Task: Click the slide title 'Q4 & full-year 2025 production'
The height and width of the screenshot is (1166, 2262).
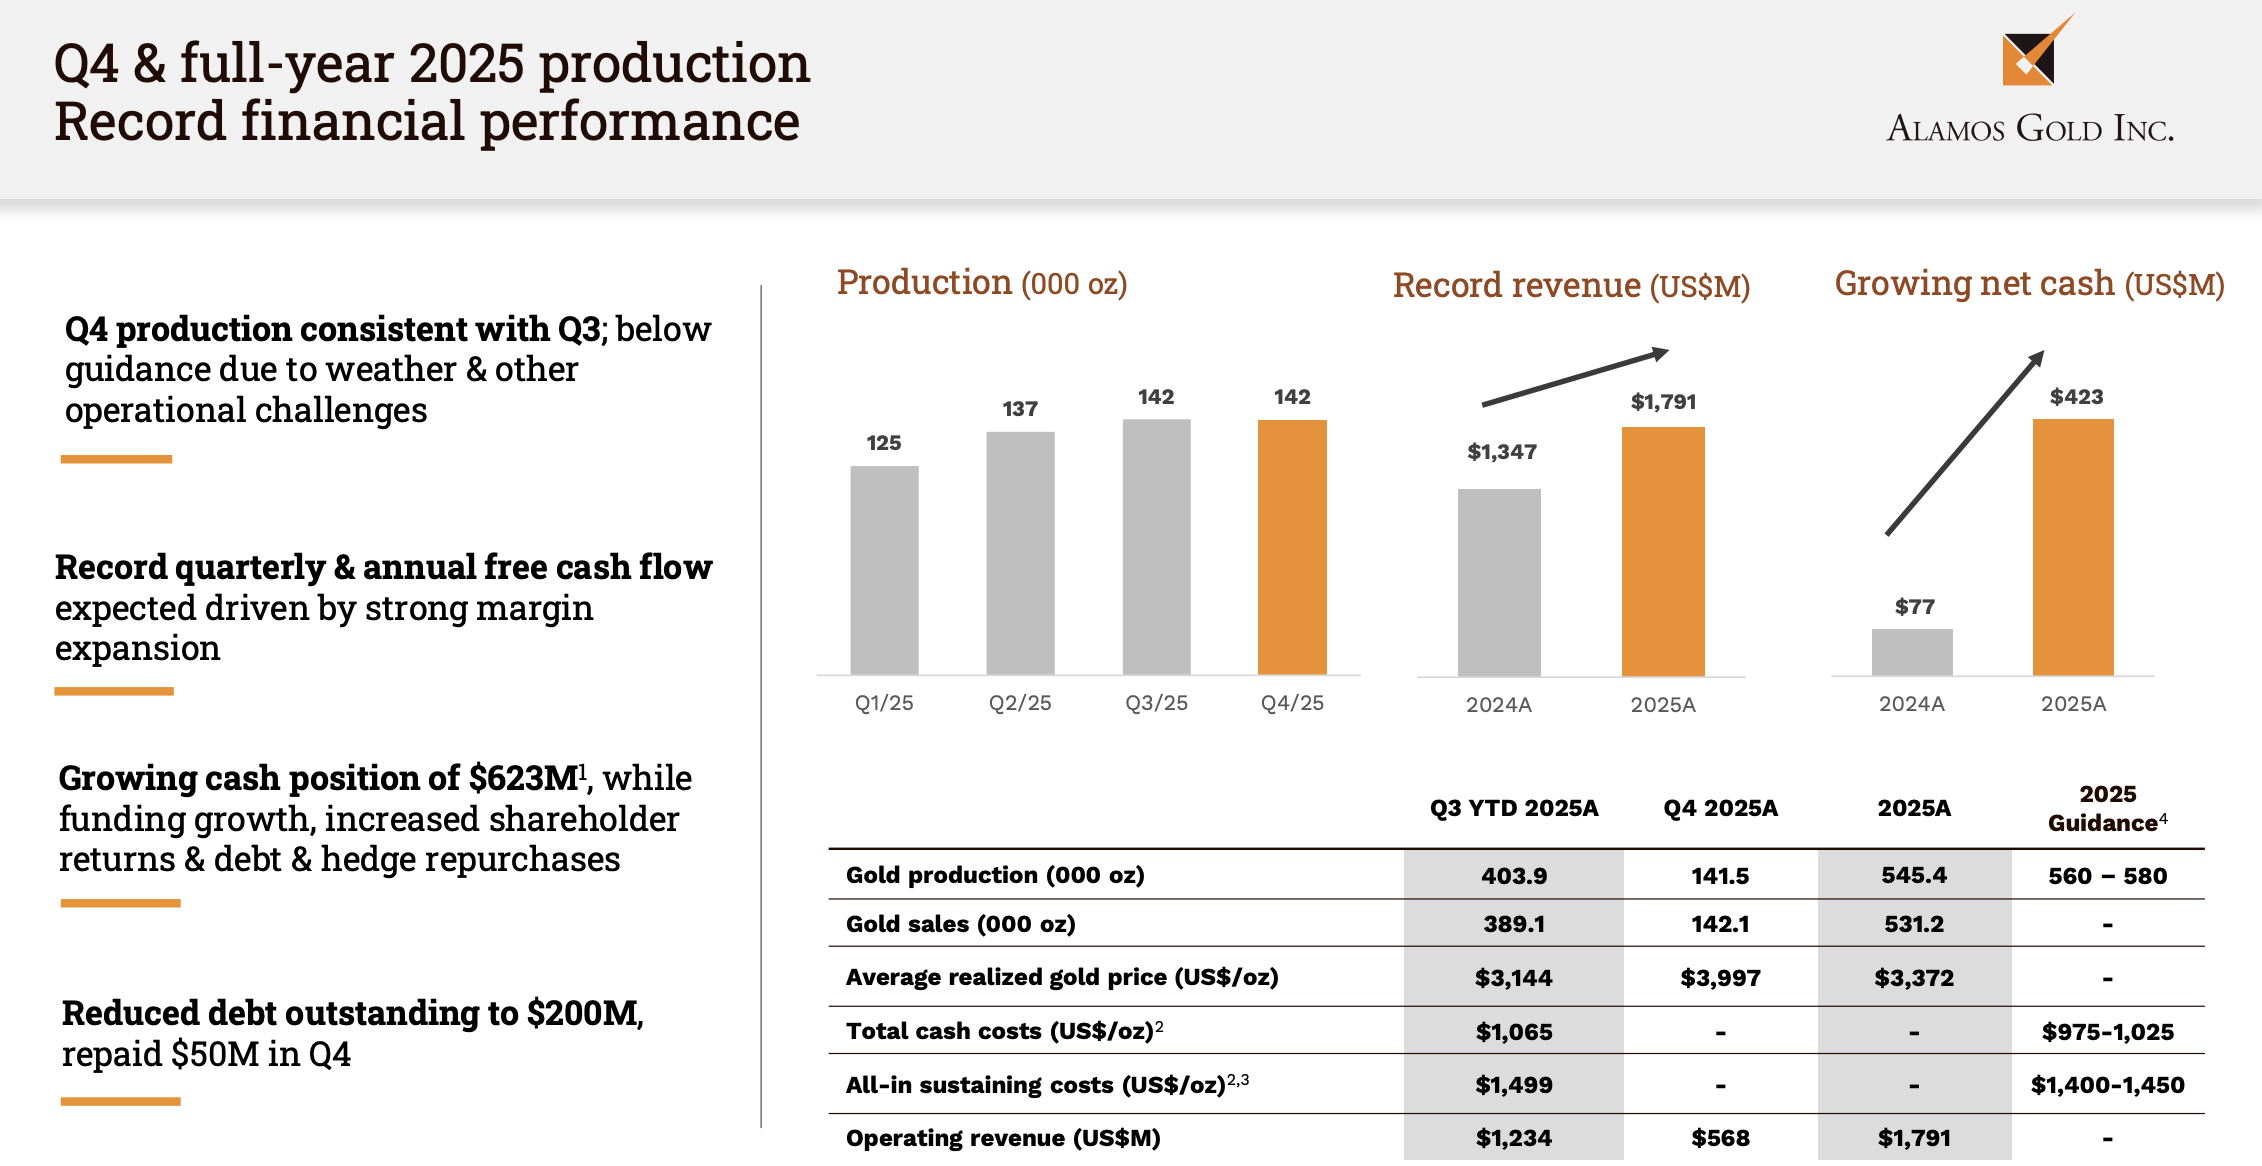Action: click(x=431, y=63)
